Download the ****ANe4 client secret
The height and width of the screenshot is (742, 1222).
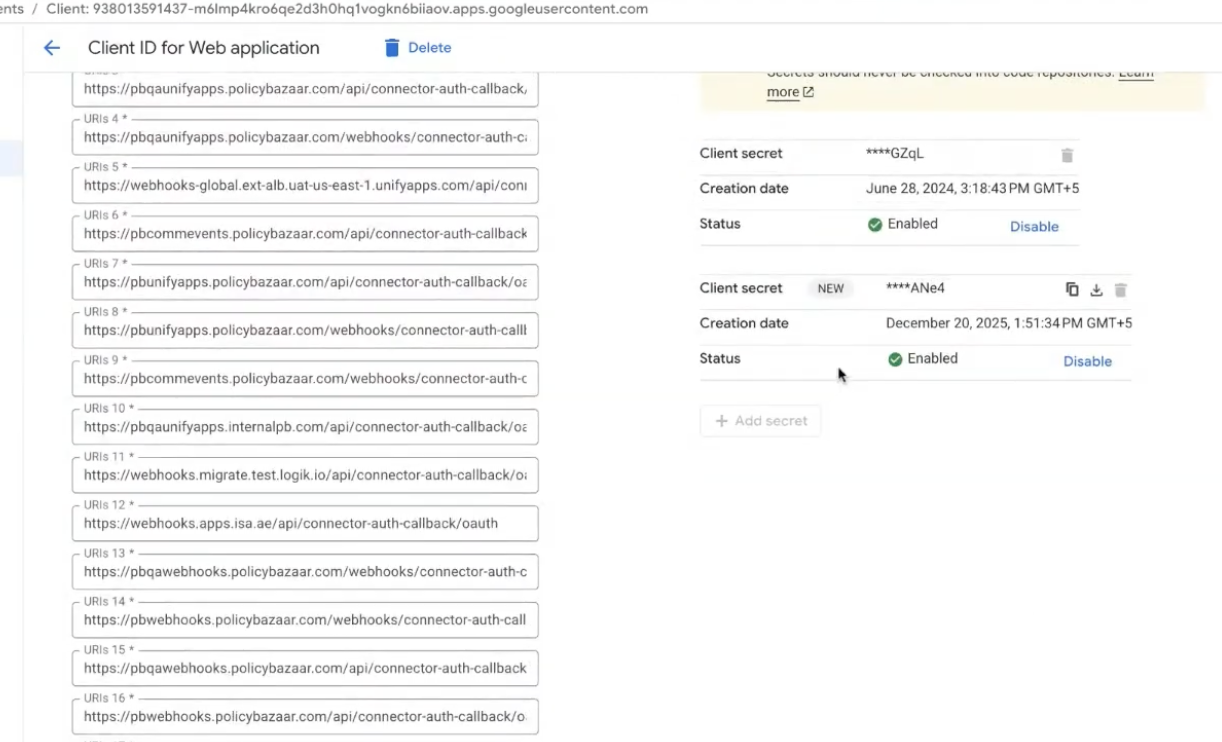click(1096, 289)
